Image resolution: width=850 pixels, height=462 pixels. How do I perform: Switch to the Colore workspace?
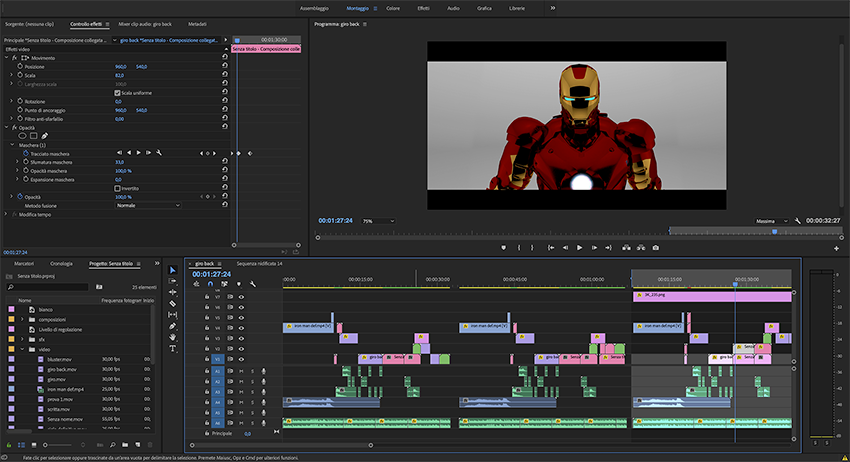click(393, 8)
